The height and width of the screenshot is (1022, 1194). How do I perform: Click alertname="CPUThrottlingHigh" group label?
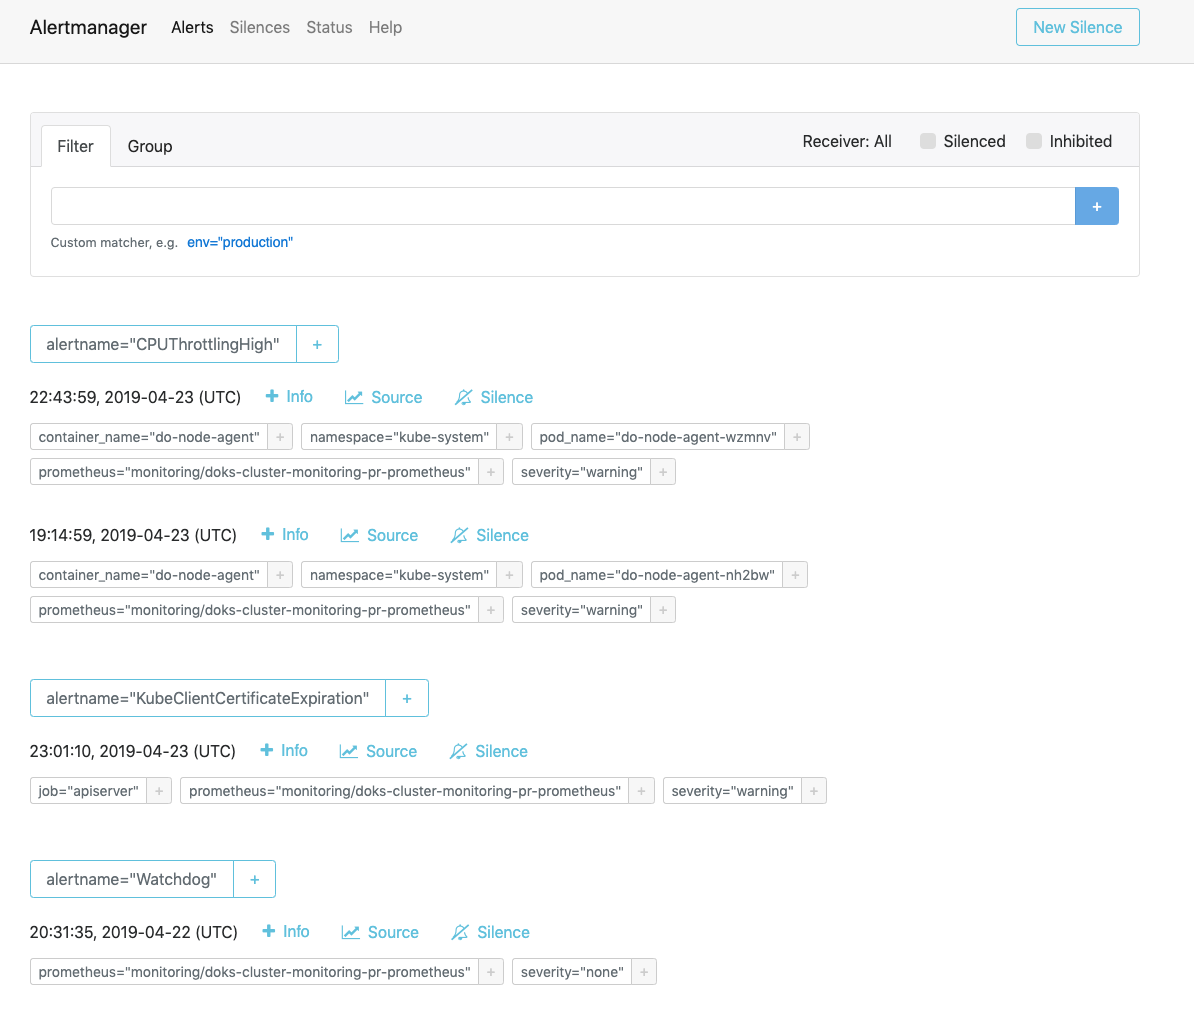[163, 344]
